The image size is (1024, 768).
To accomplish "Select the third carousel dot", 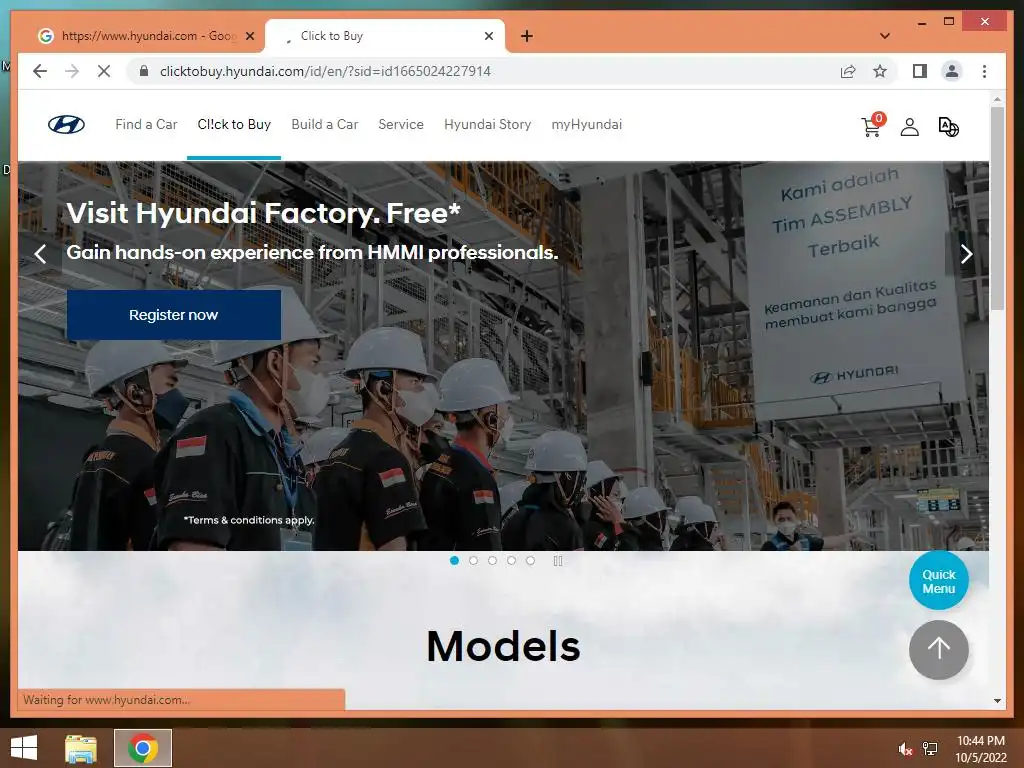I will (x=492, y=560).
